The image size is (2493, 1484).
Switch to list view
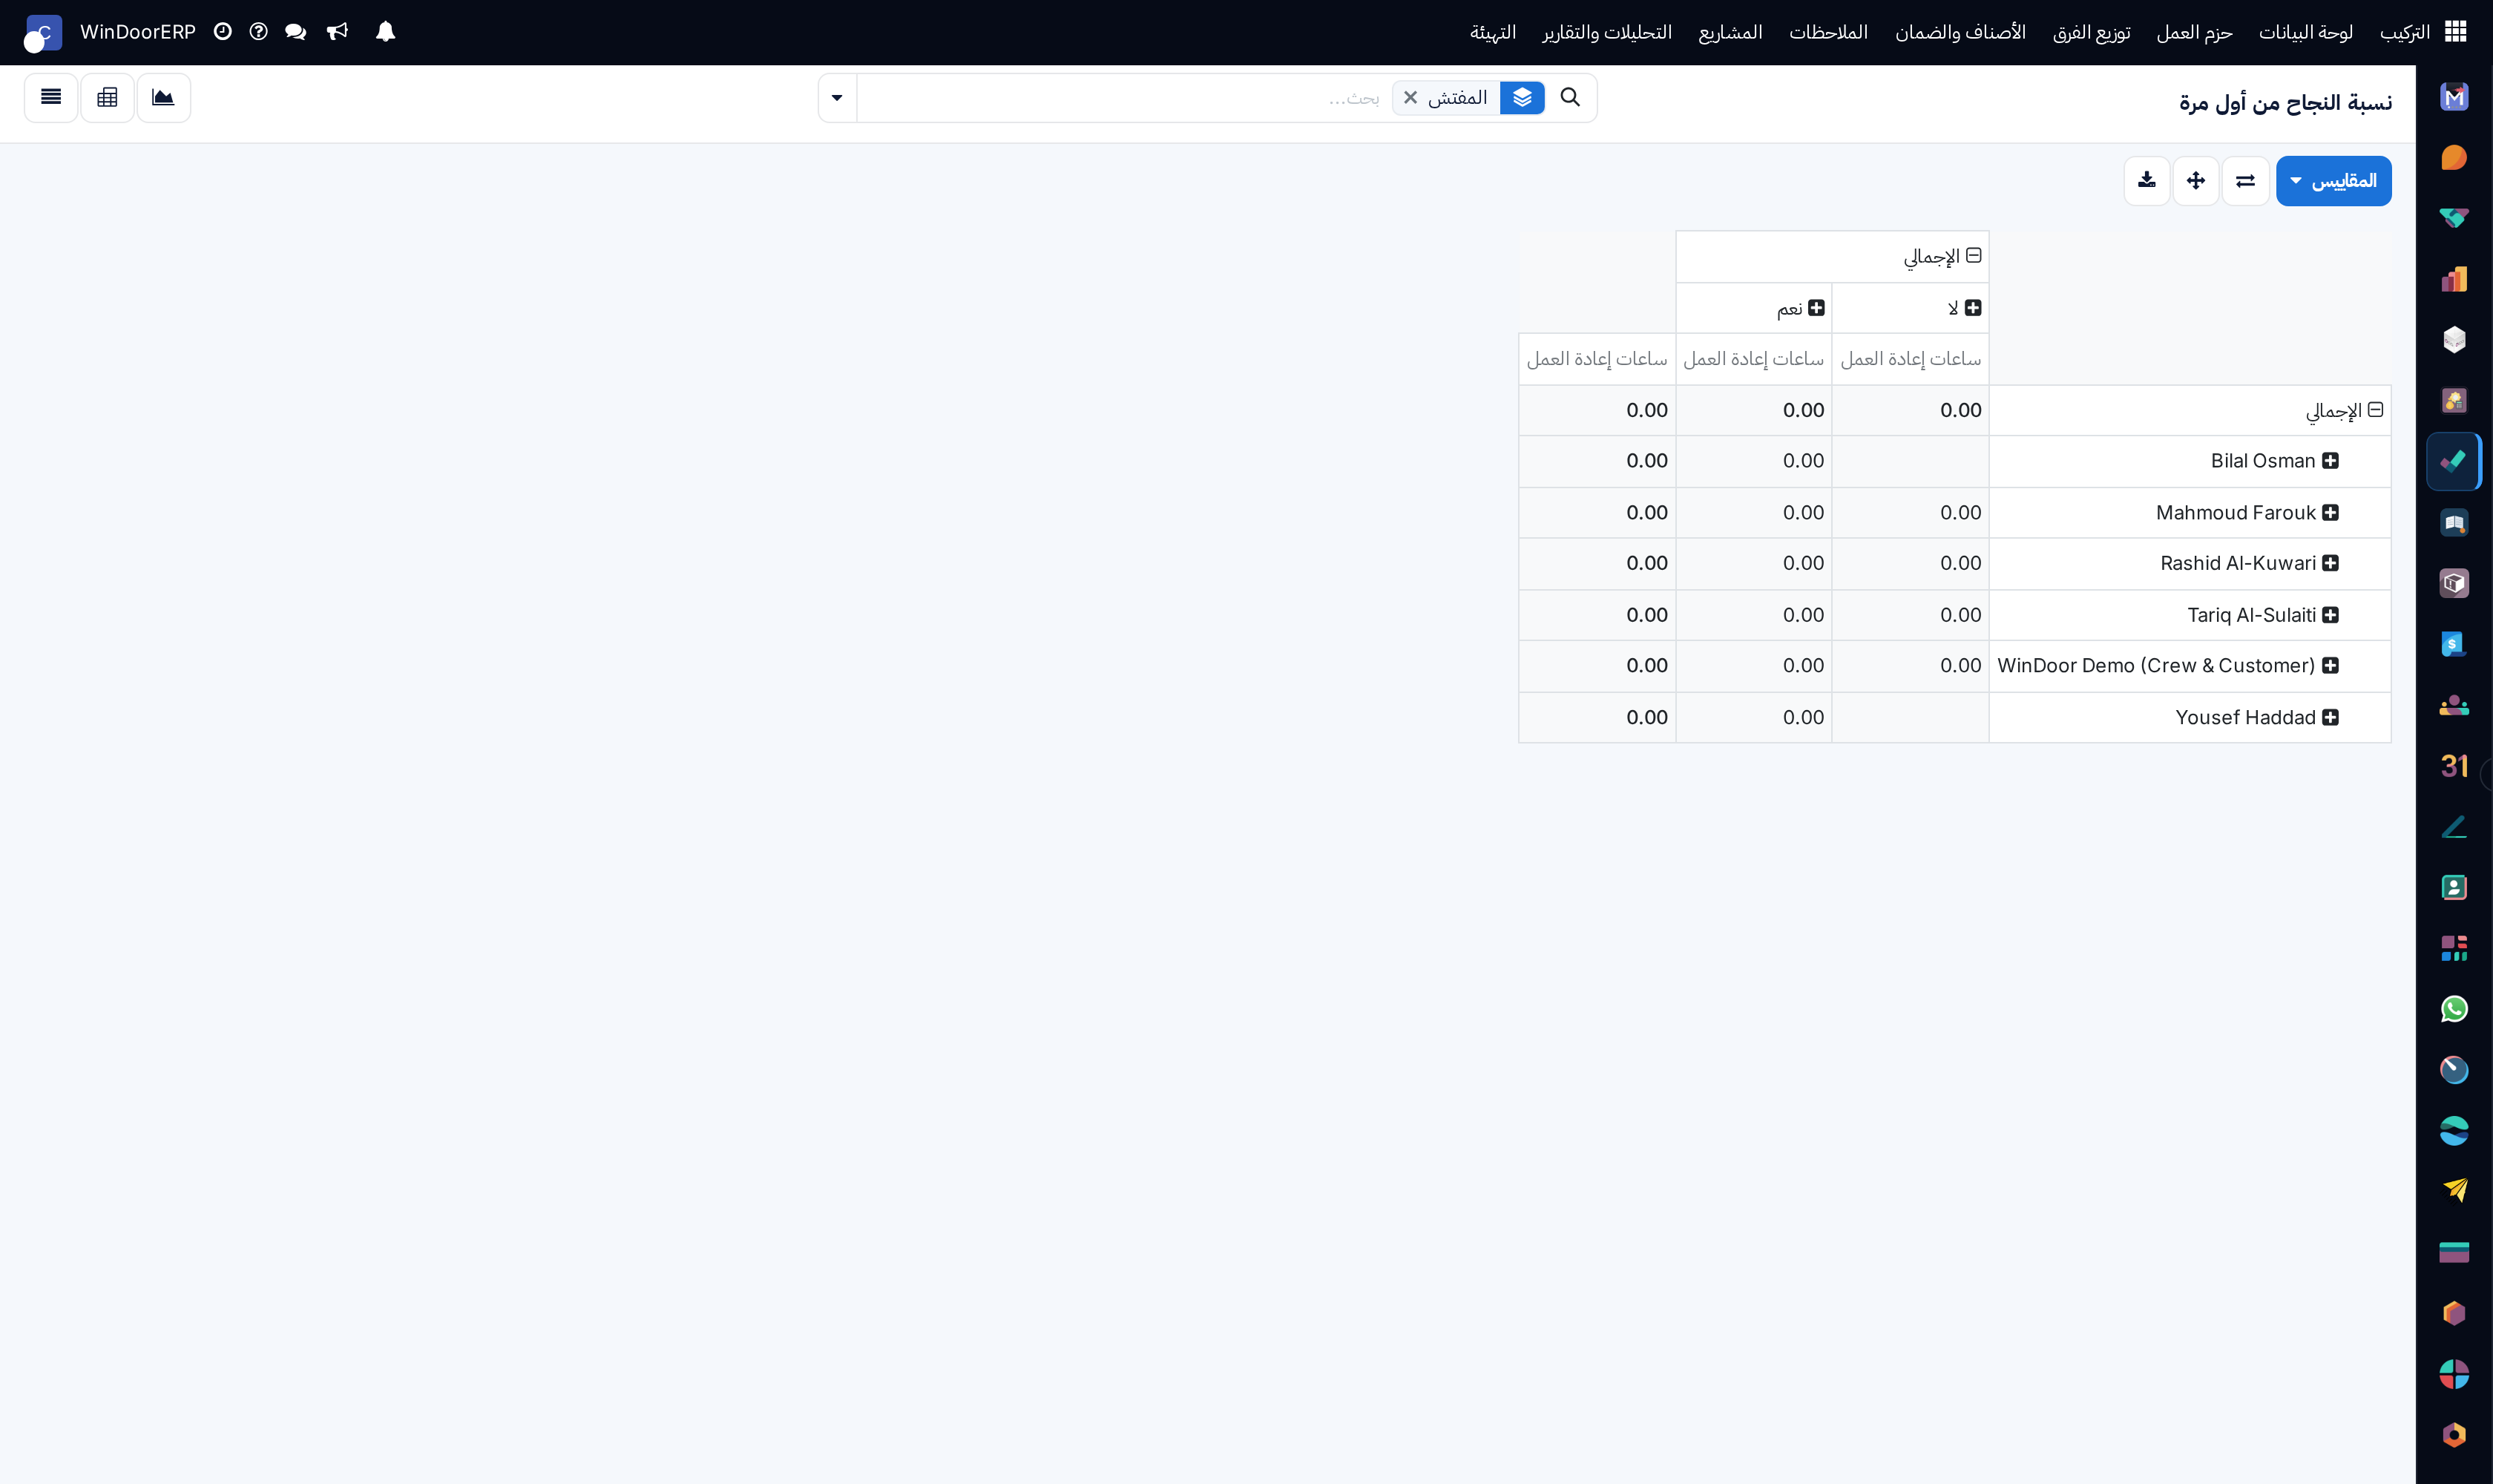click(51, 97)
